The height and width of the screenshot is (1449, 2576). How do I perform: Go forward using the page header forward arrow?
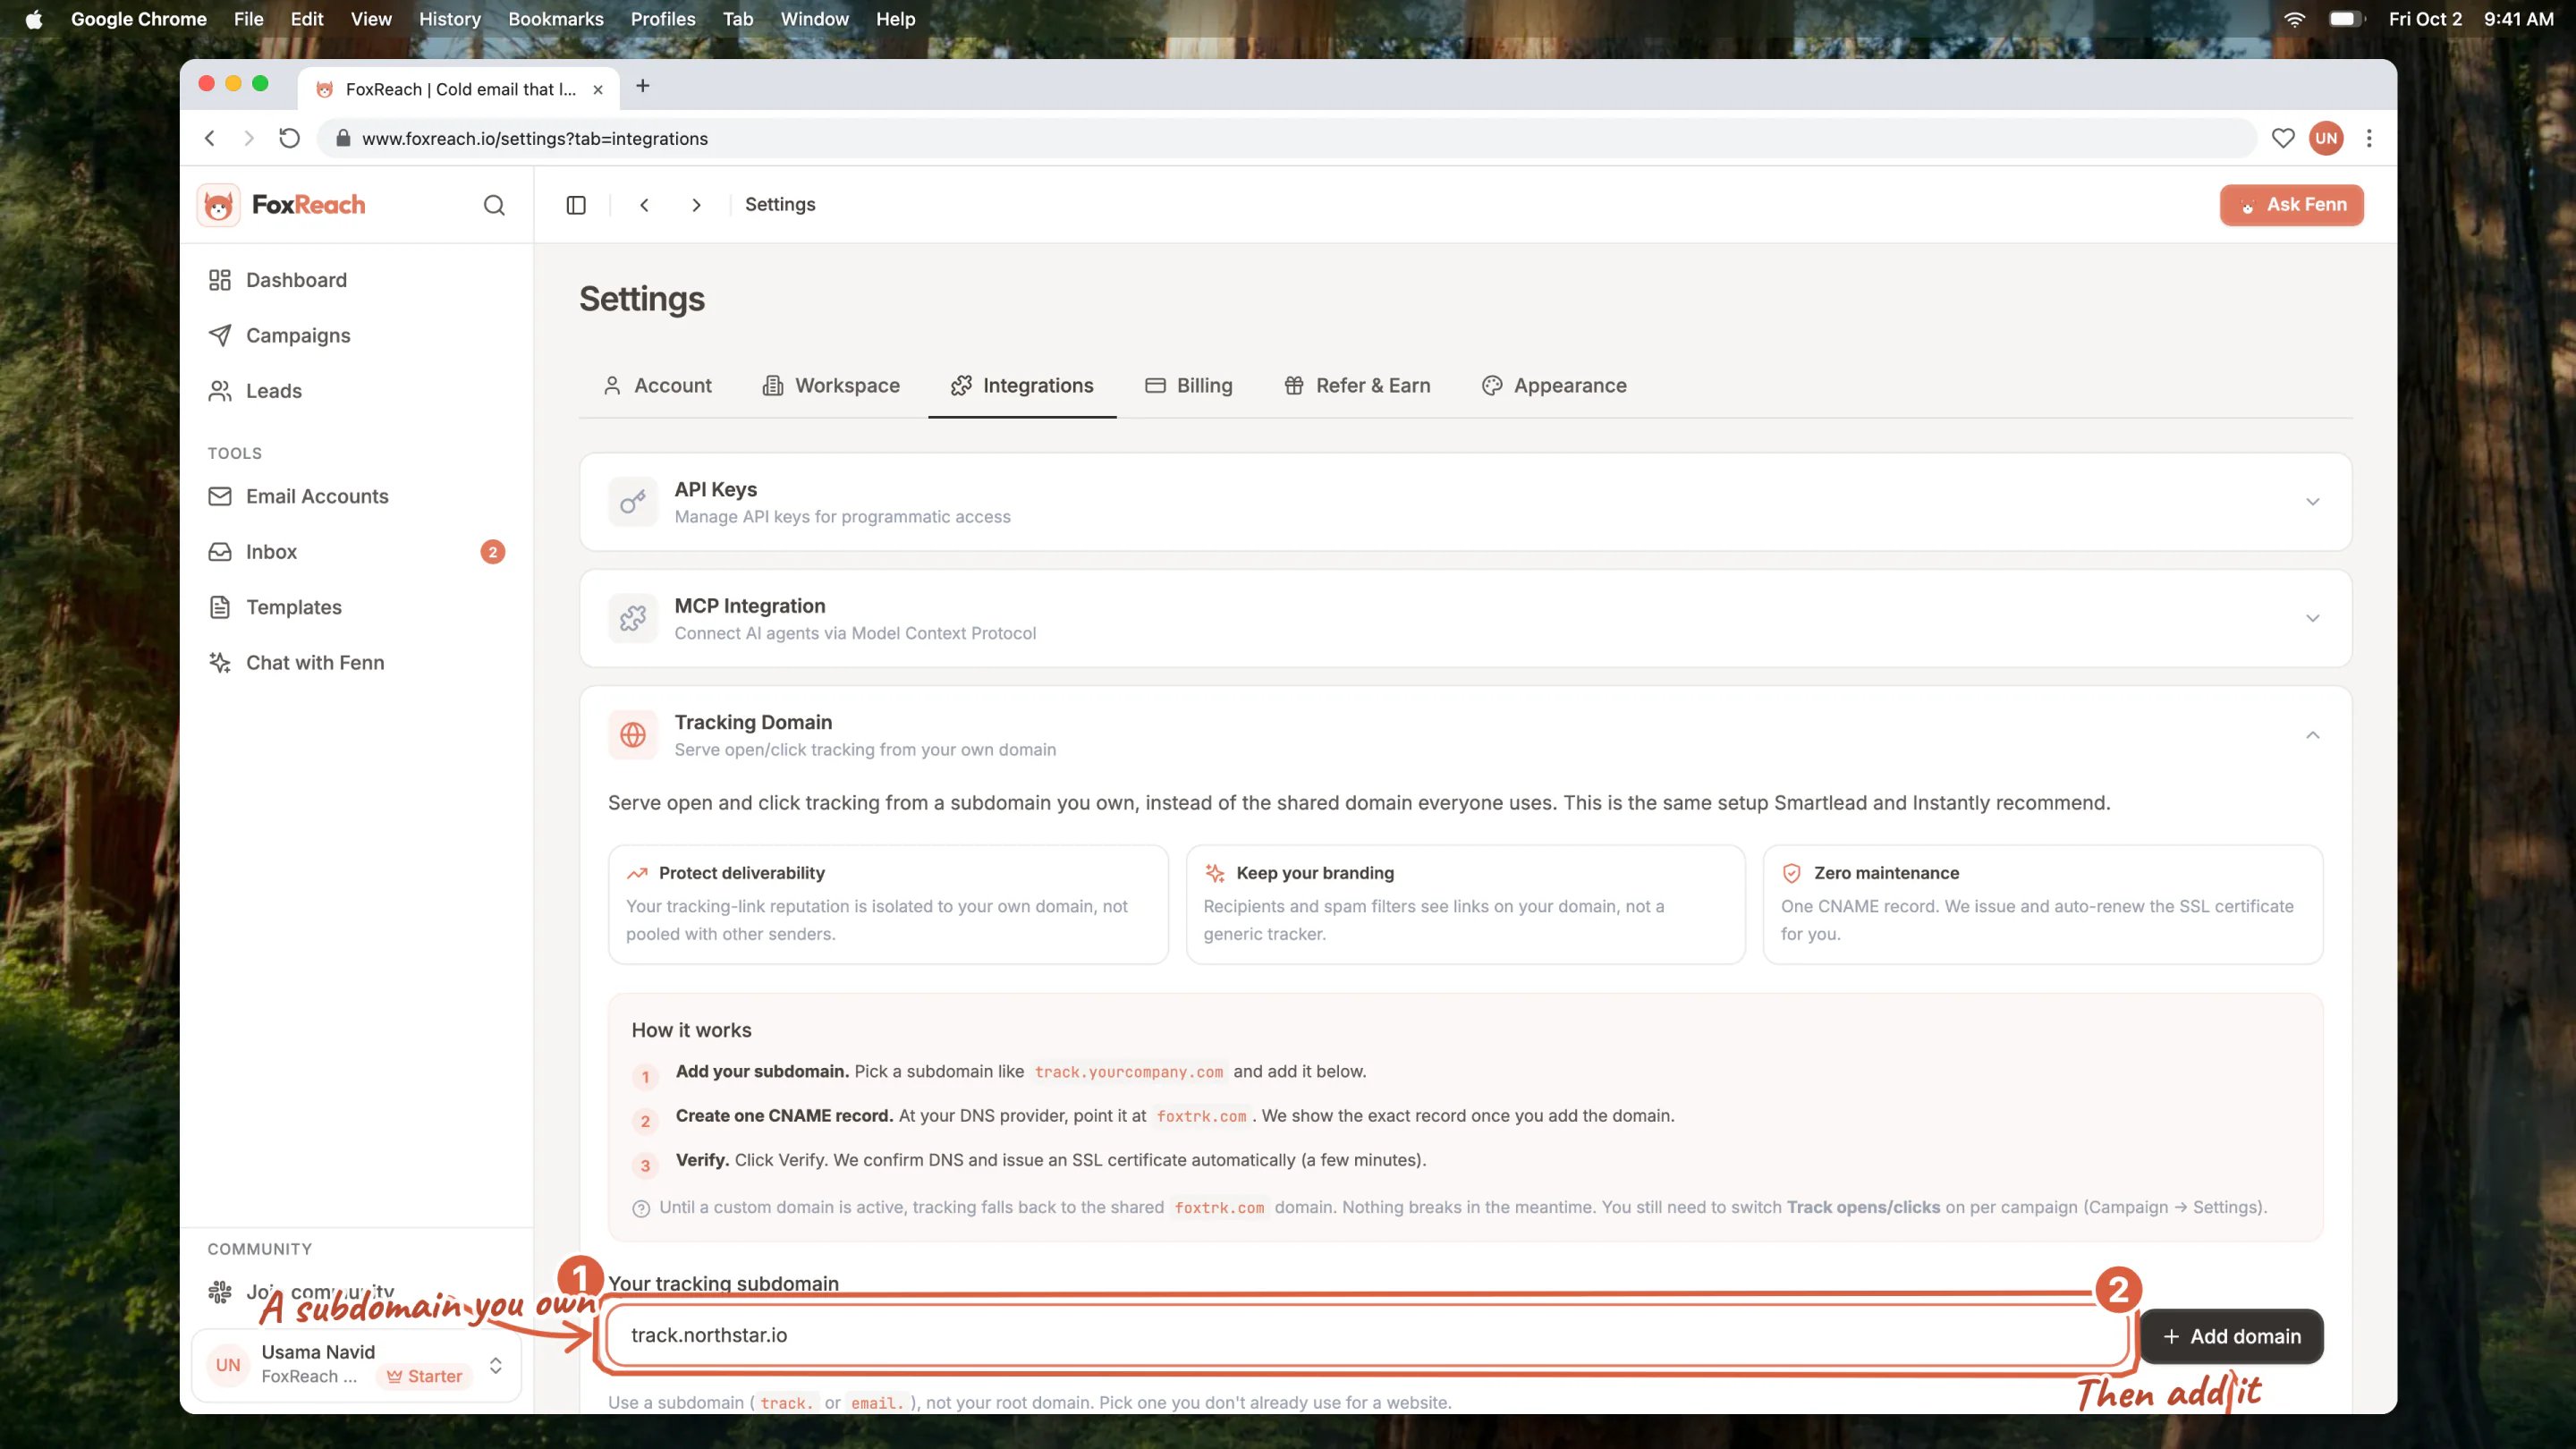[697, 205]
